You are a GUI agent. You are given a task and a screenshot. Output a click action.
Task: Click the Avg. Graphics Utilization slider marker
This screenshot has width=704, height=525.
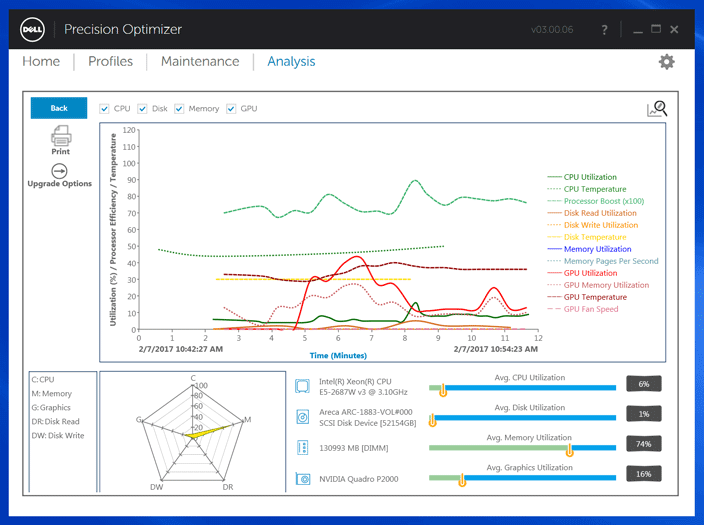(462, 480)
